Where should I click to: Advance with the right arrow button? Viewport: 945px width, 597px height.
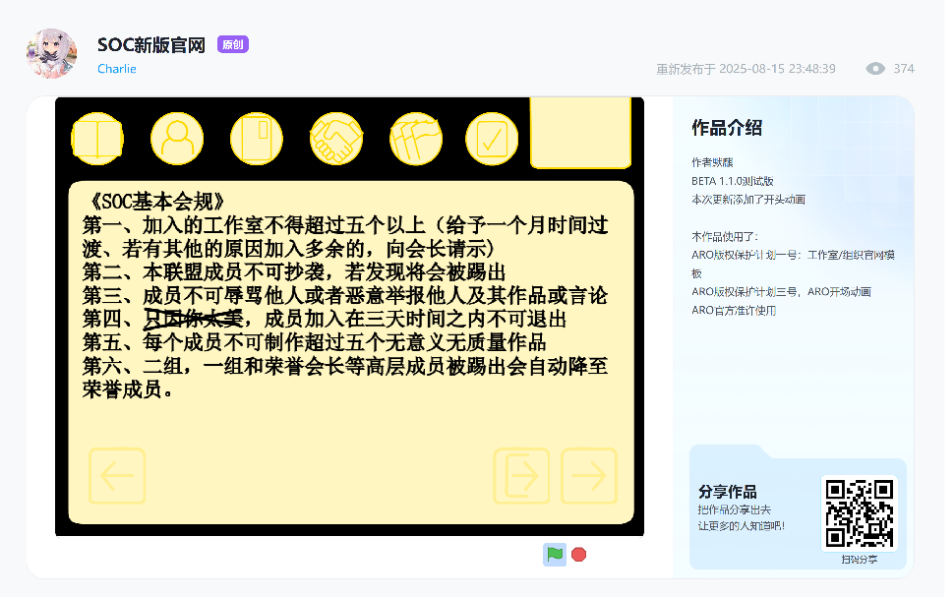click(589, 476)
